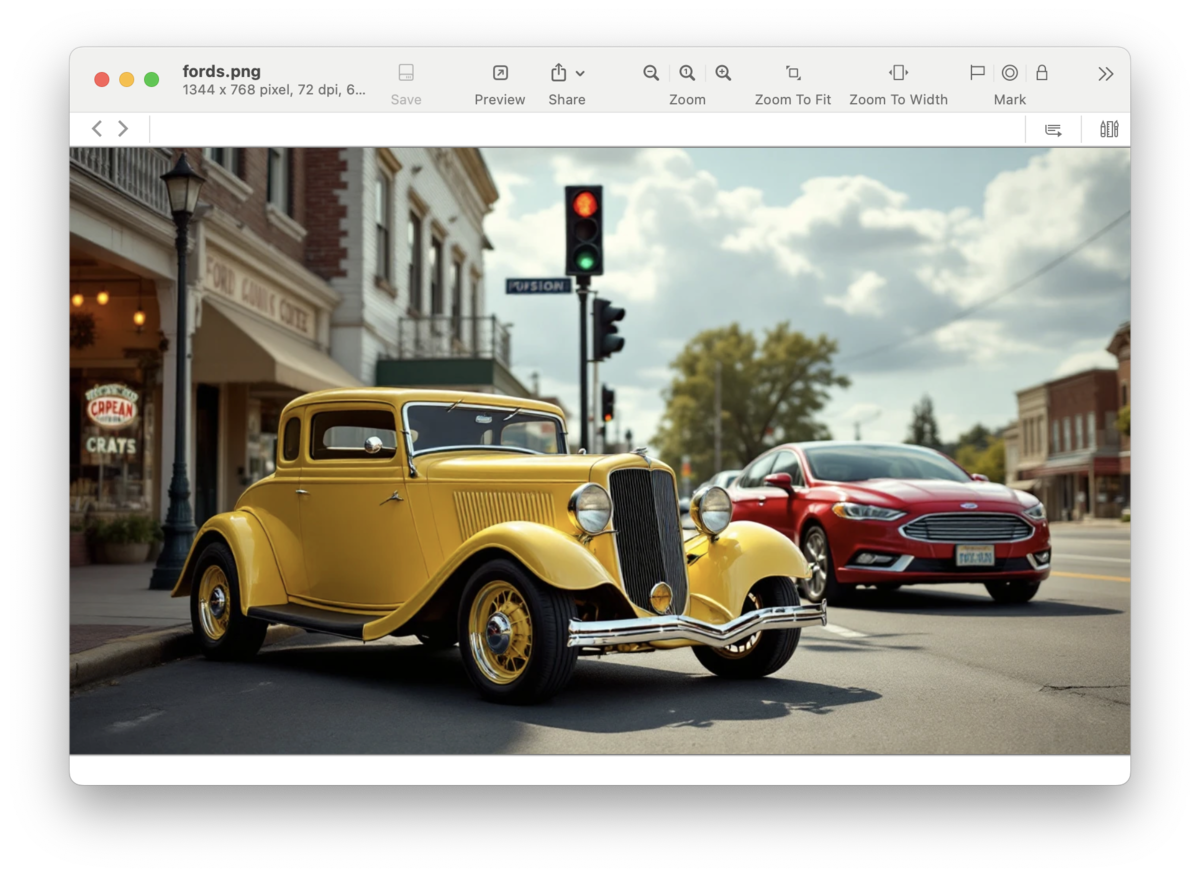Click the Preview toolbar icon
This screenshot has height=877, width=1200.
500,73
